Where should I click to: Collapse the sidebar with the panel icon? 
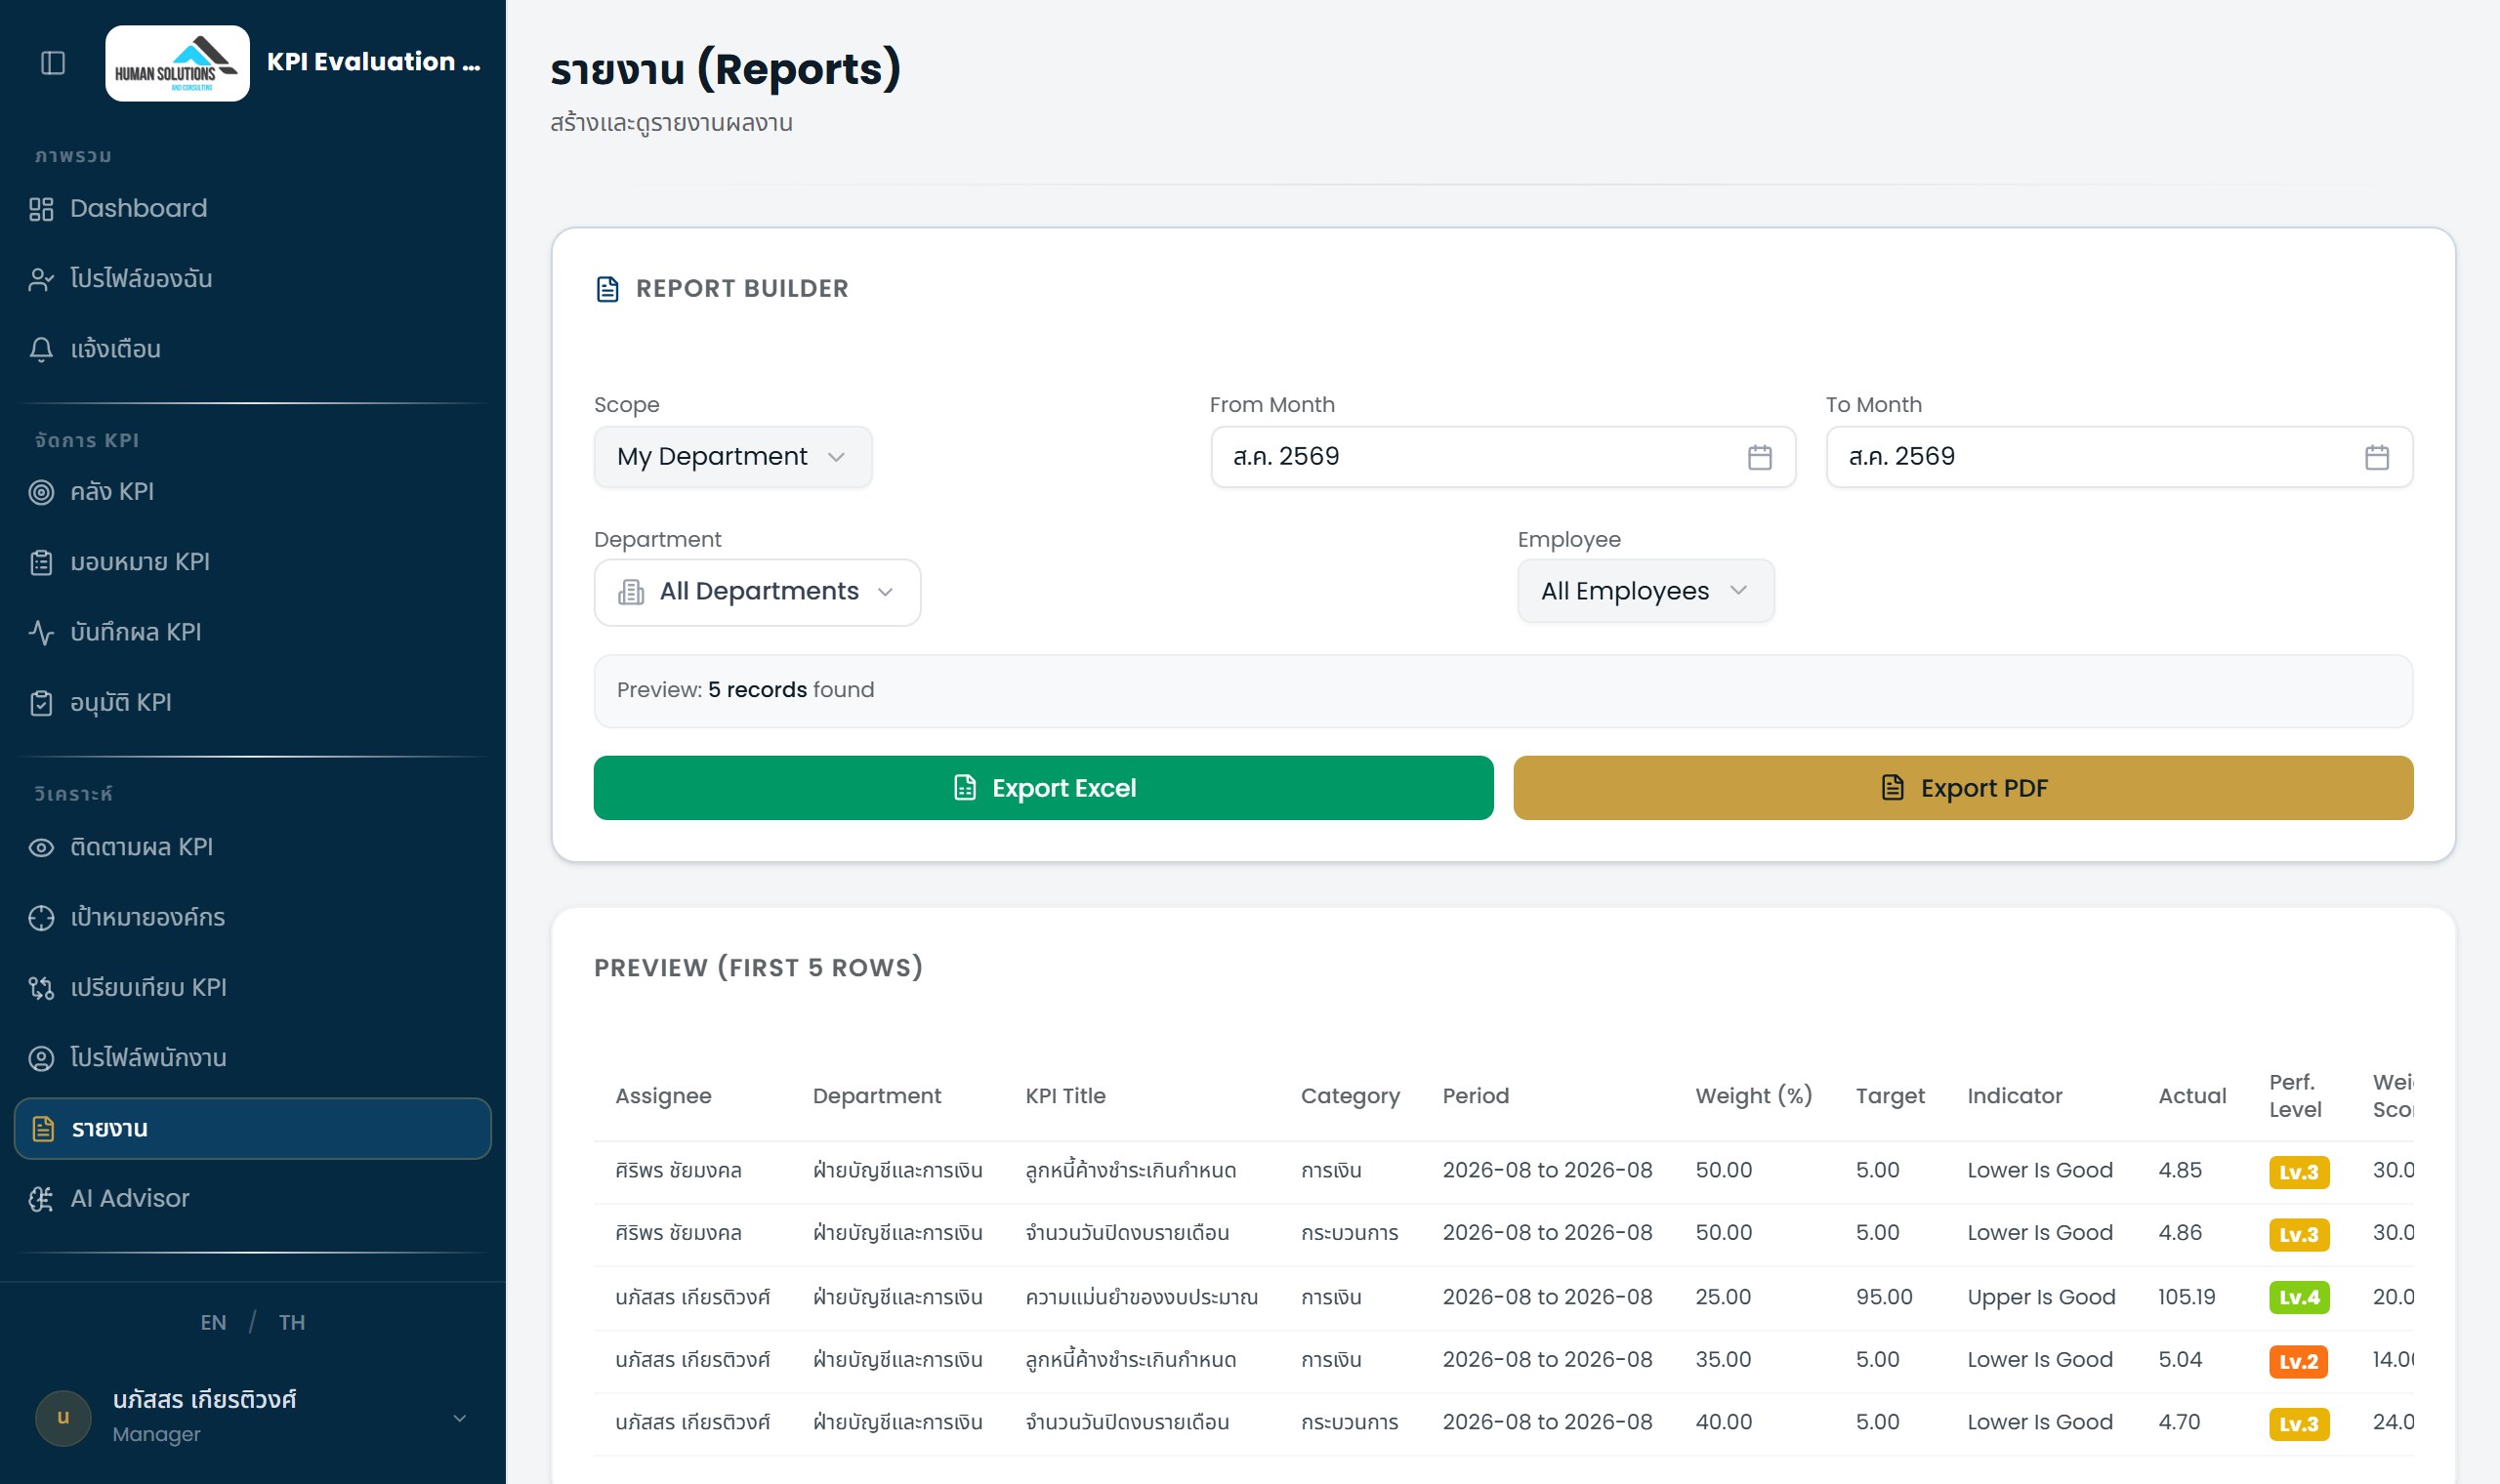pos(53,63)
